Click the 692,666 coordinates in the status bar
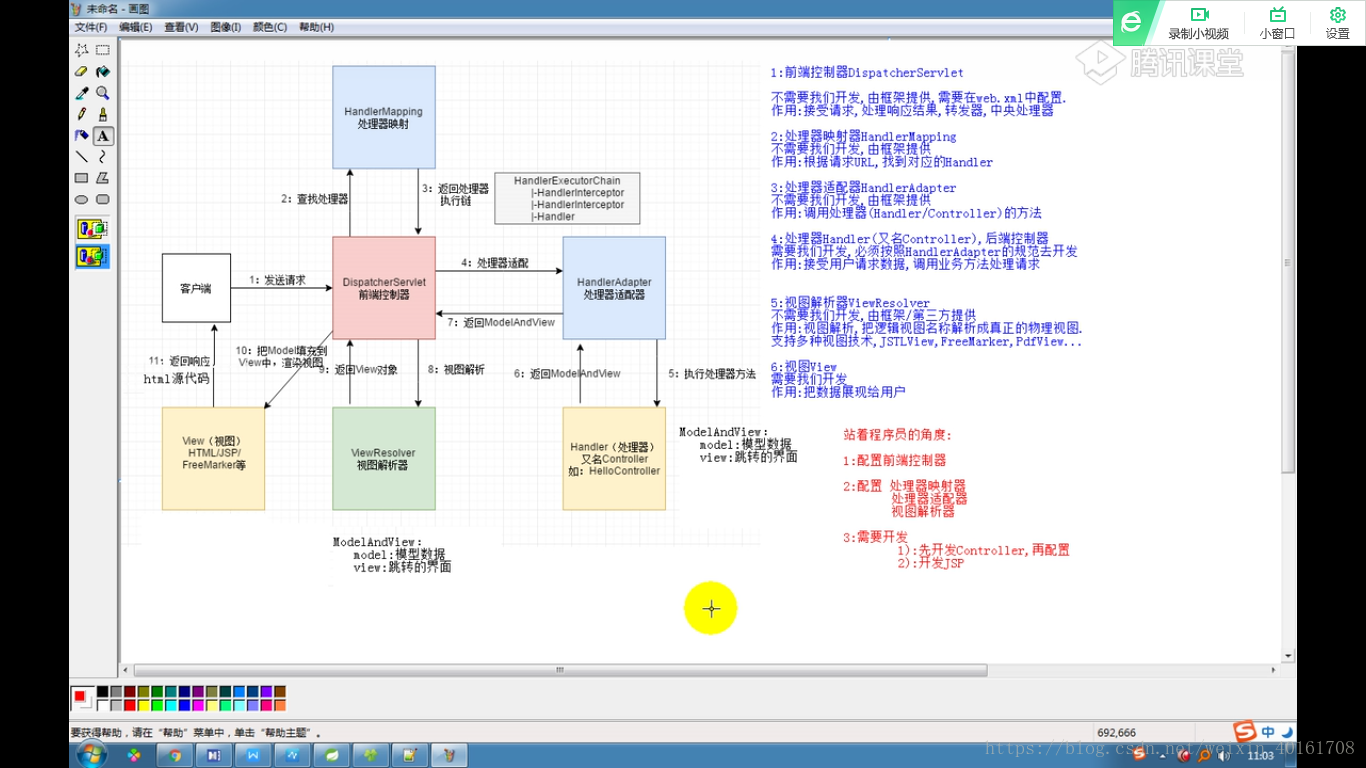The width and height of the screenshot is (1366, 768). pyautogui.click(x=1116, y=733)
